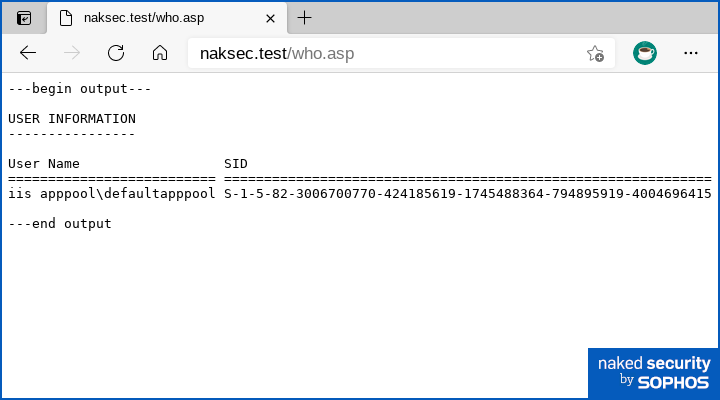
Task: Click the SID column header
Action: click(x=236, y=164)
